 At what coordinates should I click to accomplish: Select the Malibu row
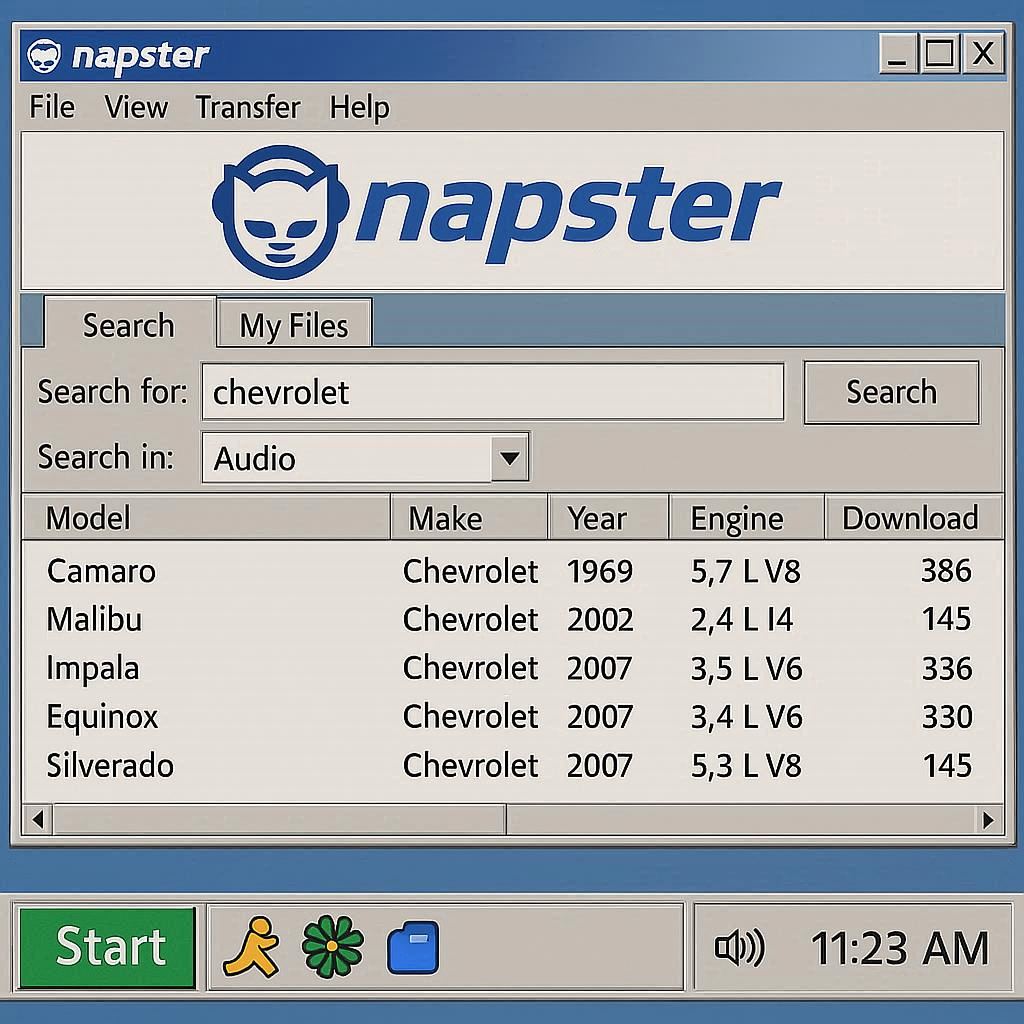pyautogui.click(x=511, y=619)
